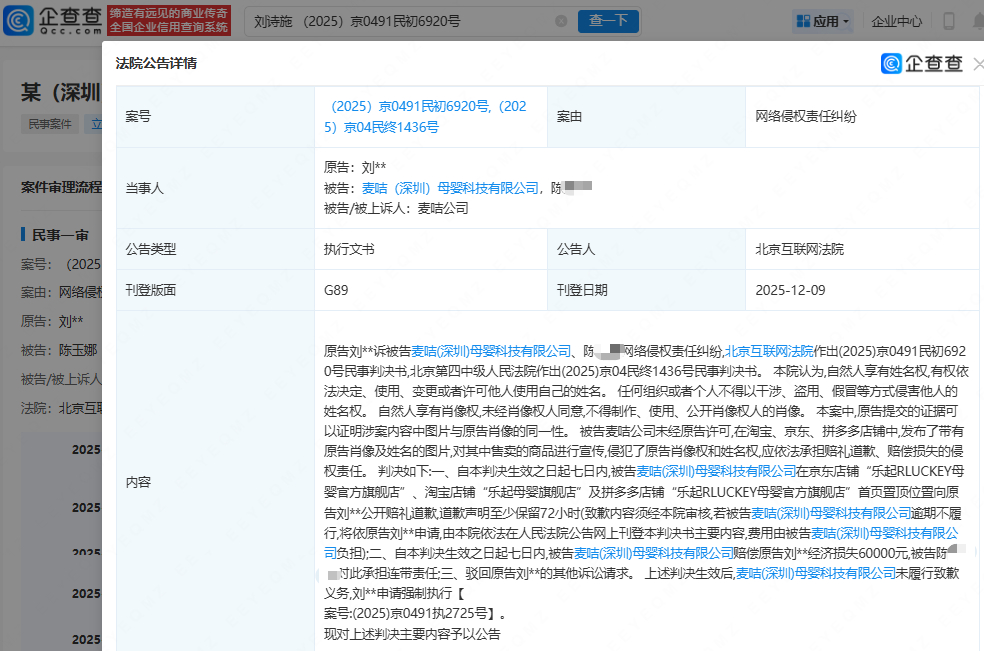The image size is (984, 651).
Task: Click the red slogan banner beside the logo
Action: tap(169, 21)
